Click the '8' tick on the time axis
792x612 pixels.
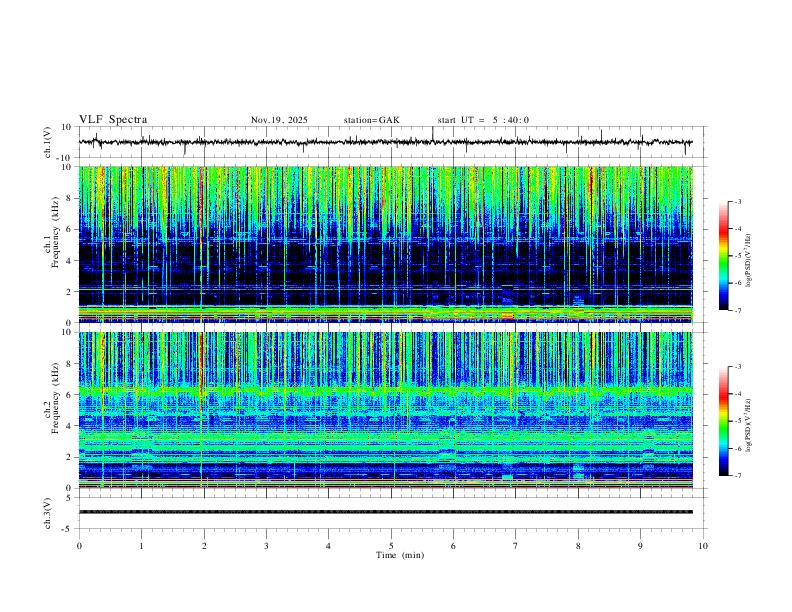coord(578,546)
